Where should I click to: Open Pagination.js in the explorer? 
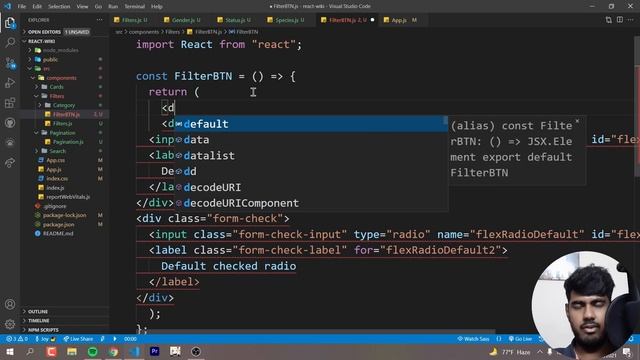(68, 142)
